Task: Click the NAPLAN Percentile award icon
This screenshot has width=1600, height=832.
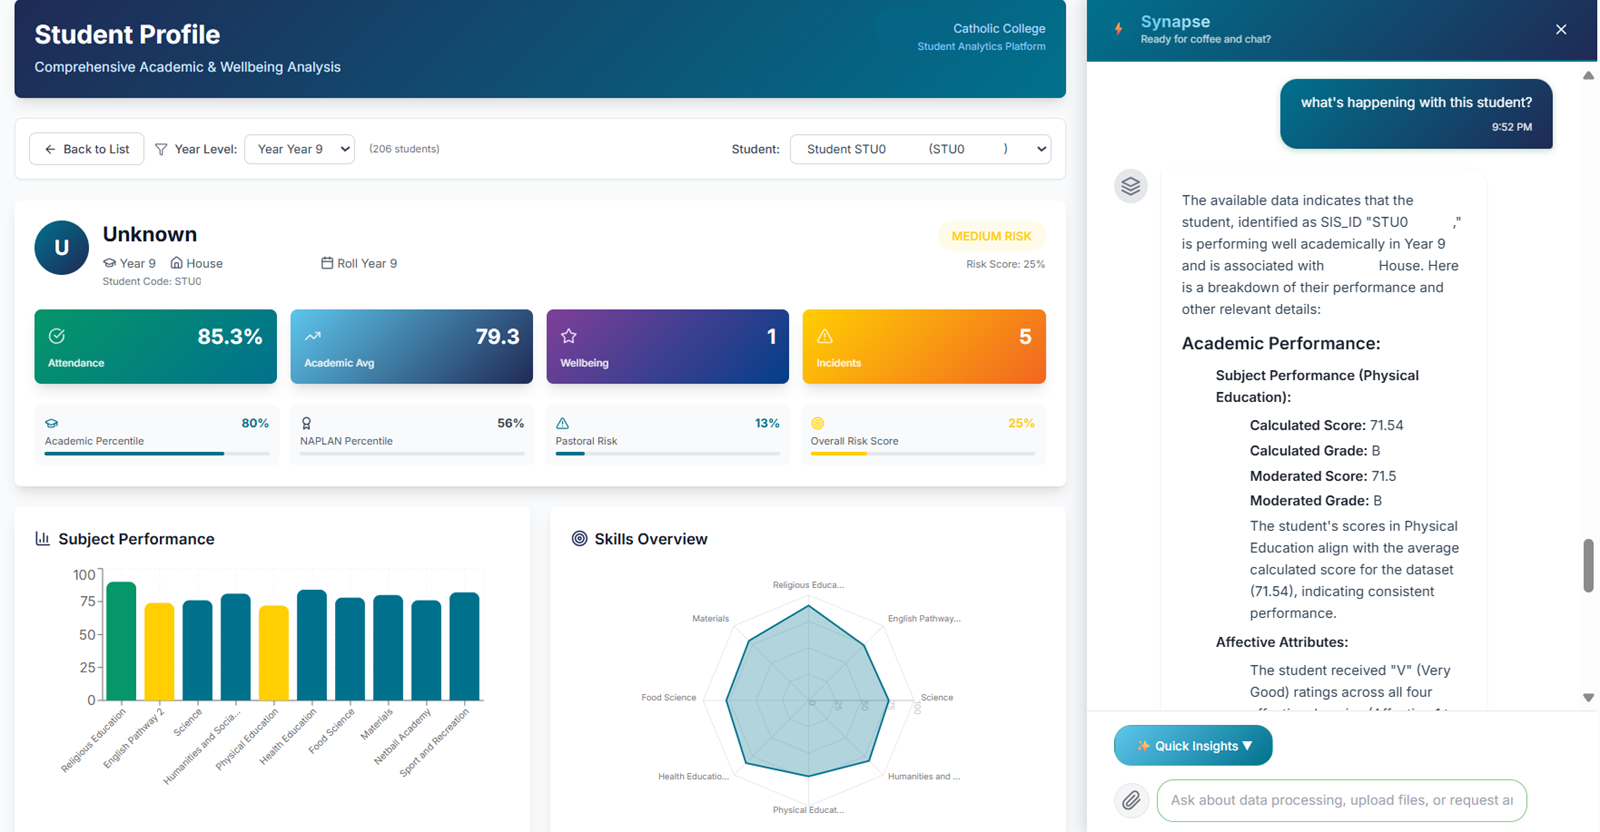Action: pos(307,423)
